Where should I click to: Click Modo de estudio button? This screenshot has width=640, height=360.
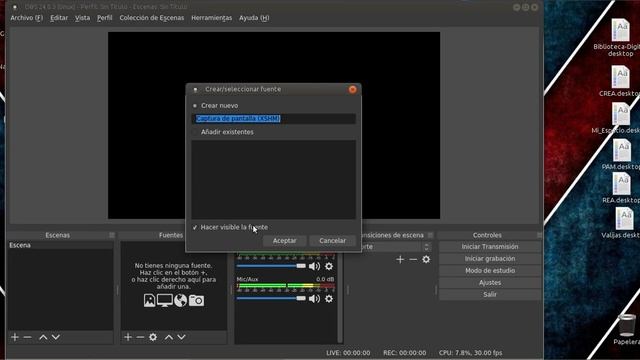(x=490, y=271)
